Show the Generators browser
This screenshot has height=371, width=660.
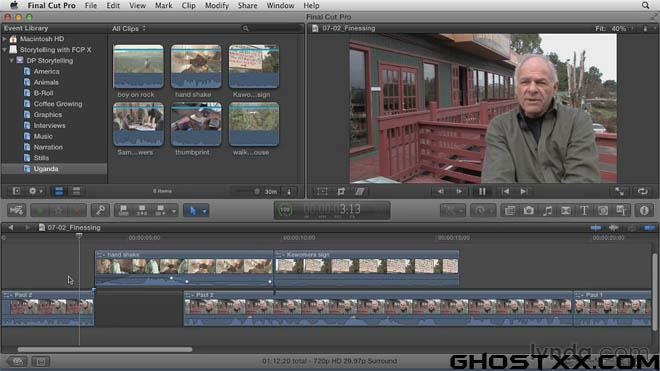[603, 210]
